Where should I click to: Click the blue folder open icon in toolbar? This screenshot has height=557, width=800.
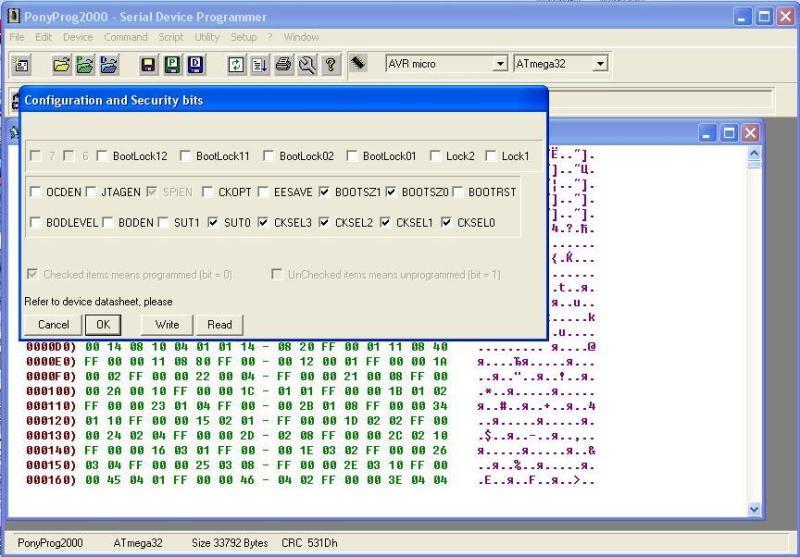coord(108,64)
